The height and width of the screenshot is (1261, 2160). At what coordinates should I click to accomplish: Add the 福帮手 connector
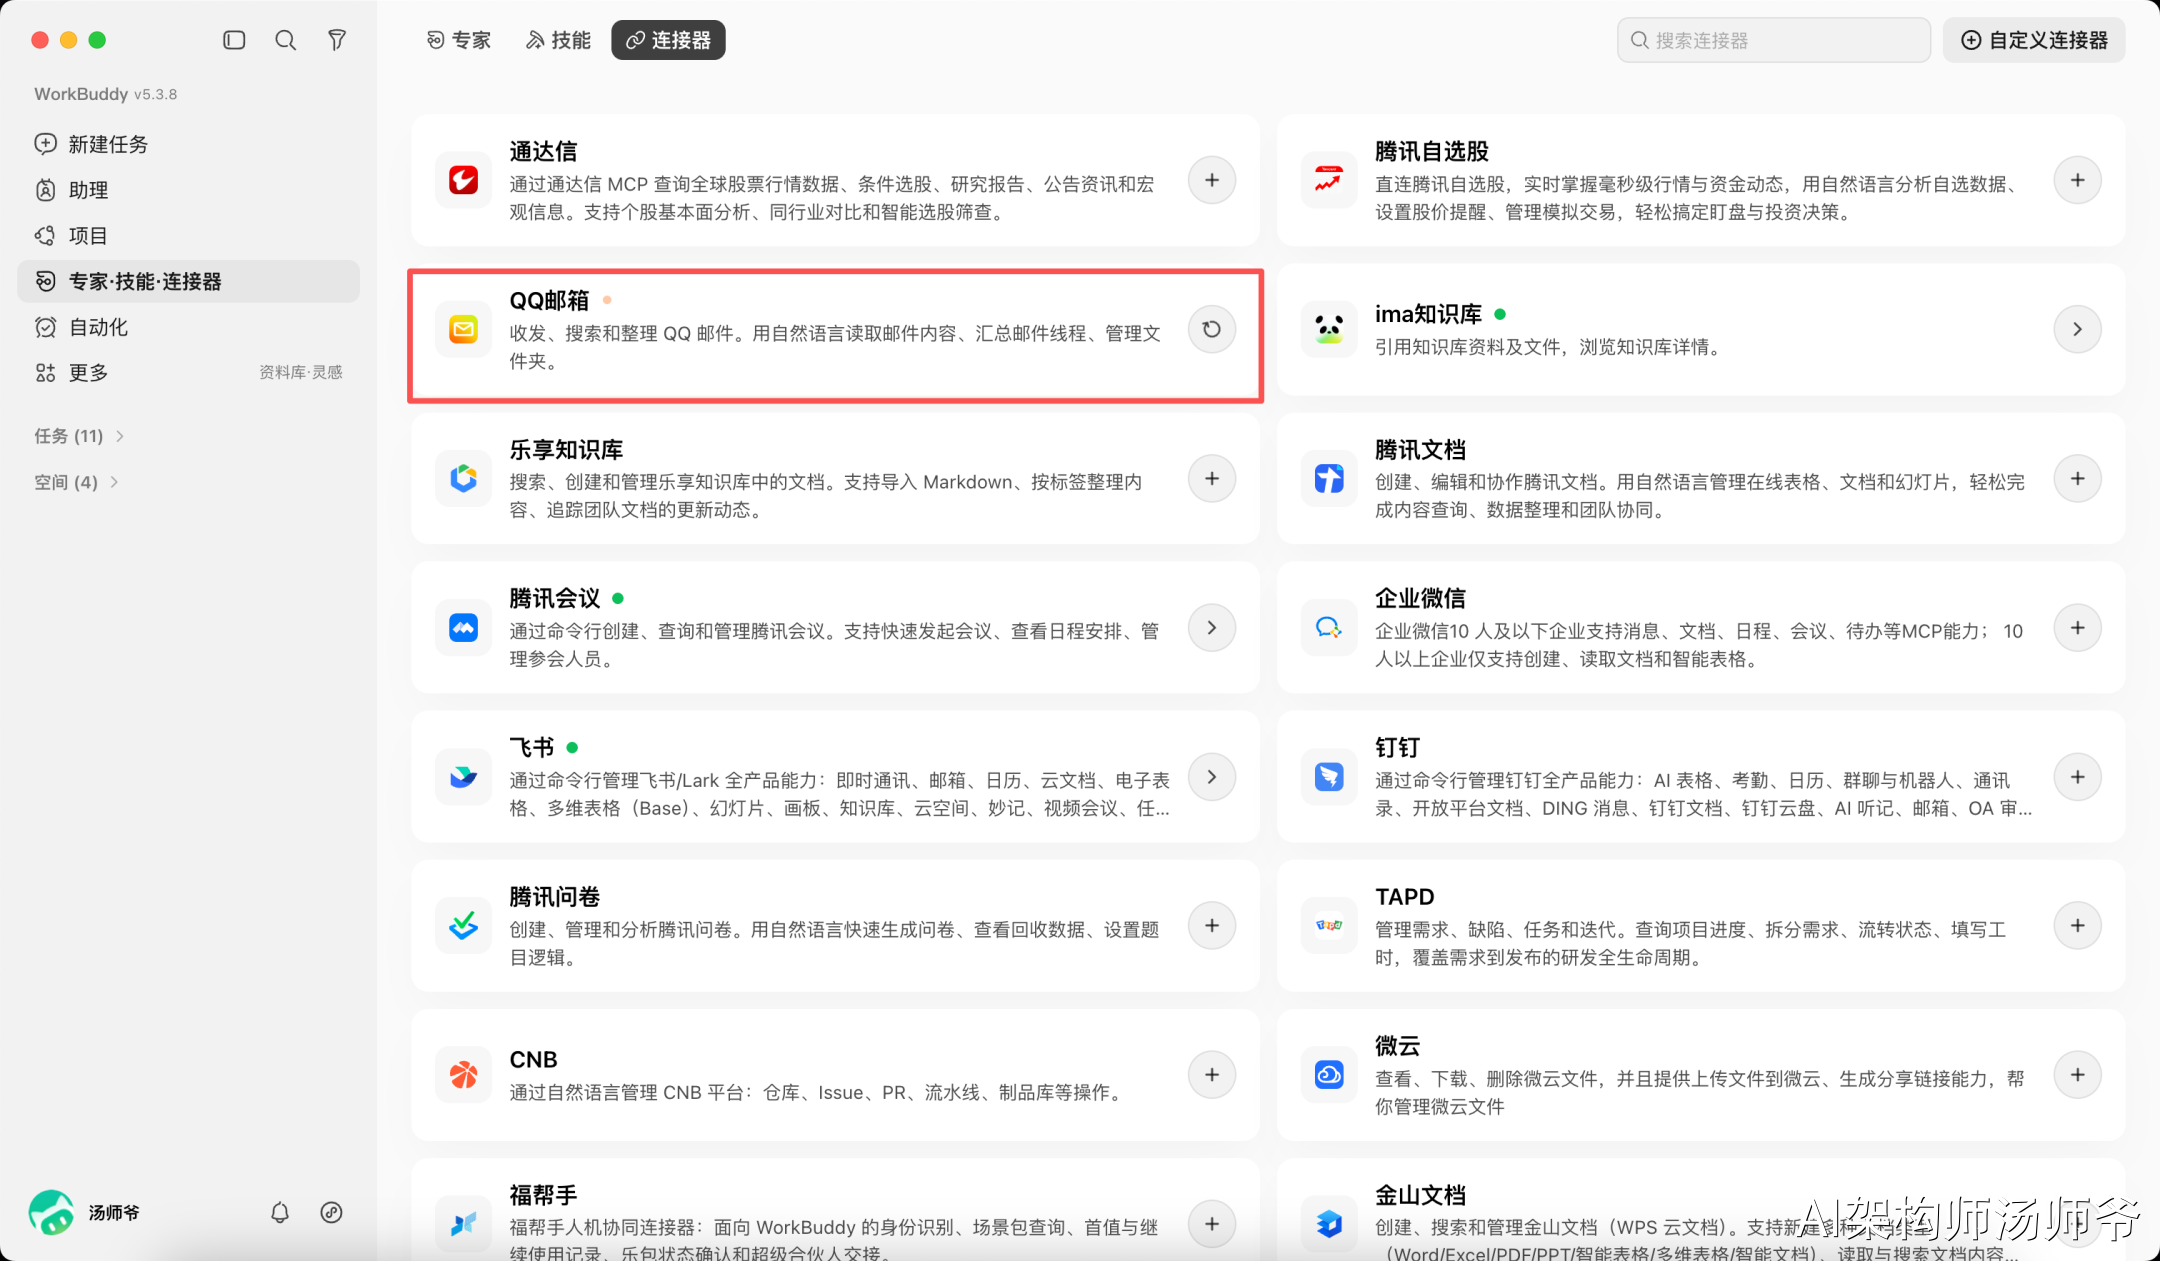pos(1212,1224)
